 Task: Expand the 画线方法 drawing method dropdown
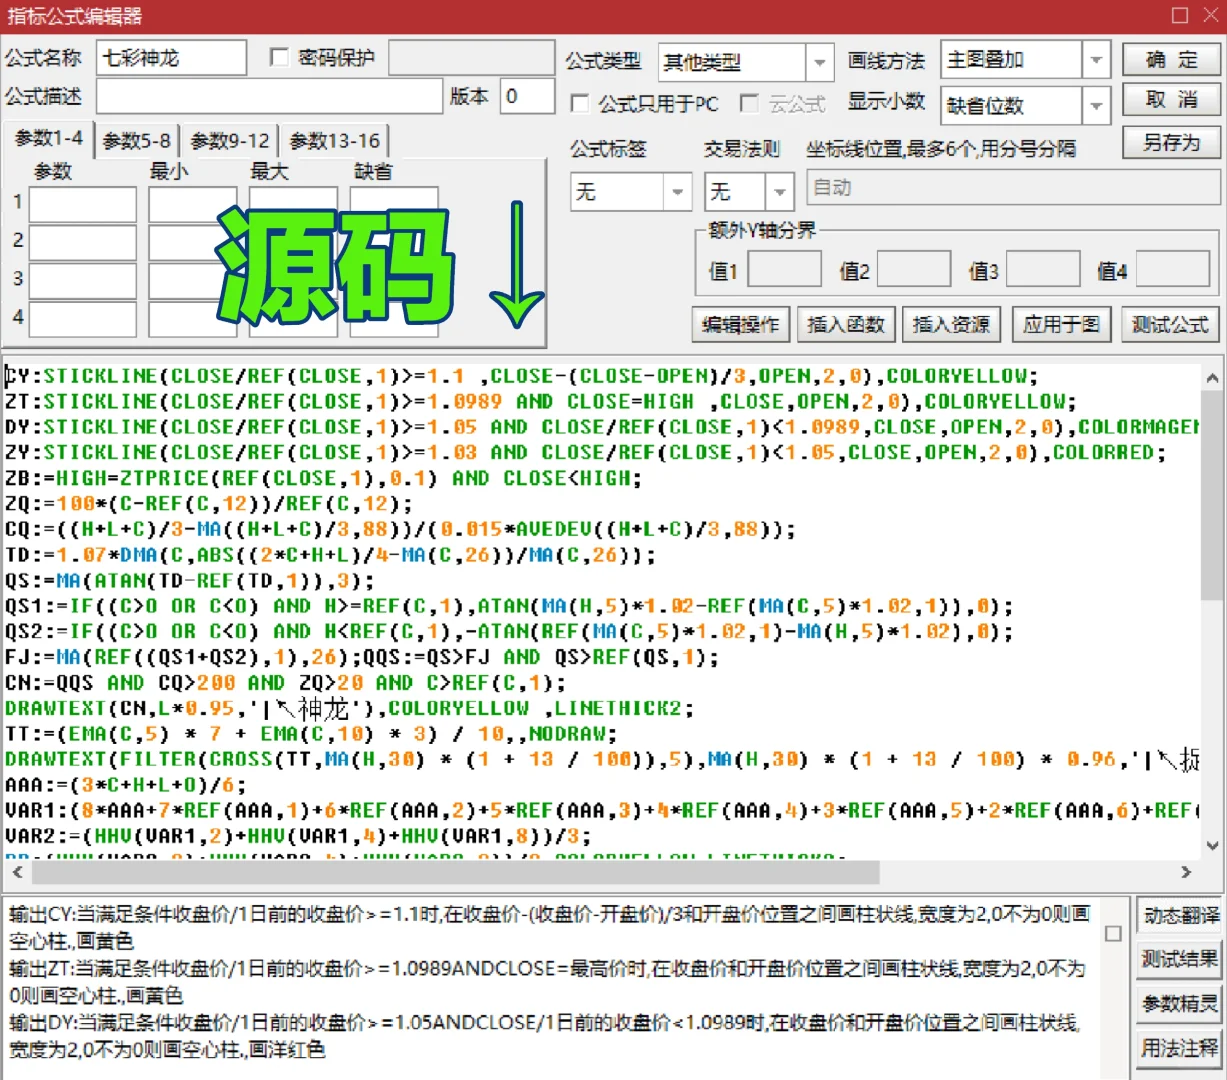[1096, 59]
